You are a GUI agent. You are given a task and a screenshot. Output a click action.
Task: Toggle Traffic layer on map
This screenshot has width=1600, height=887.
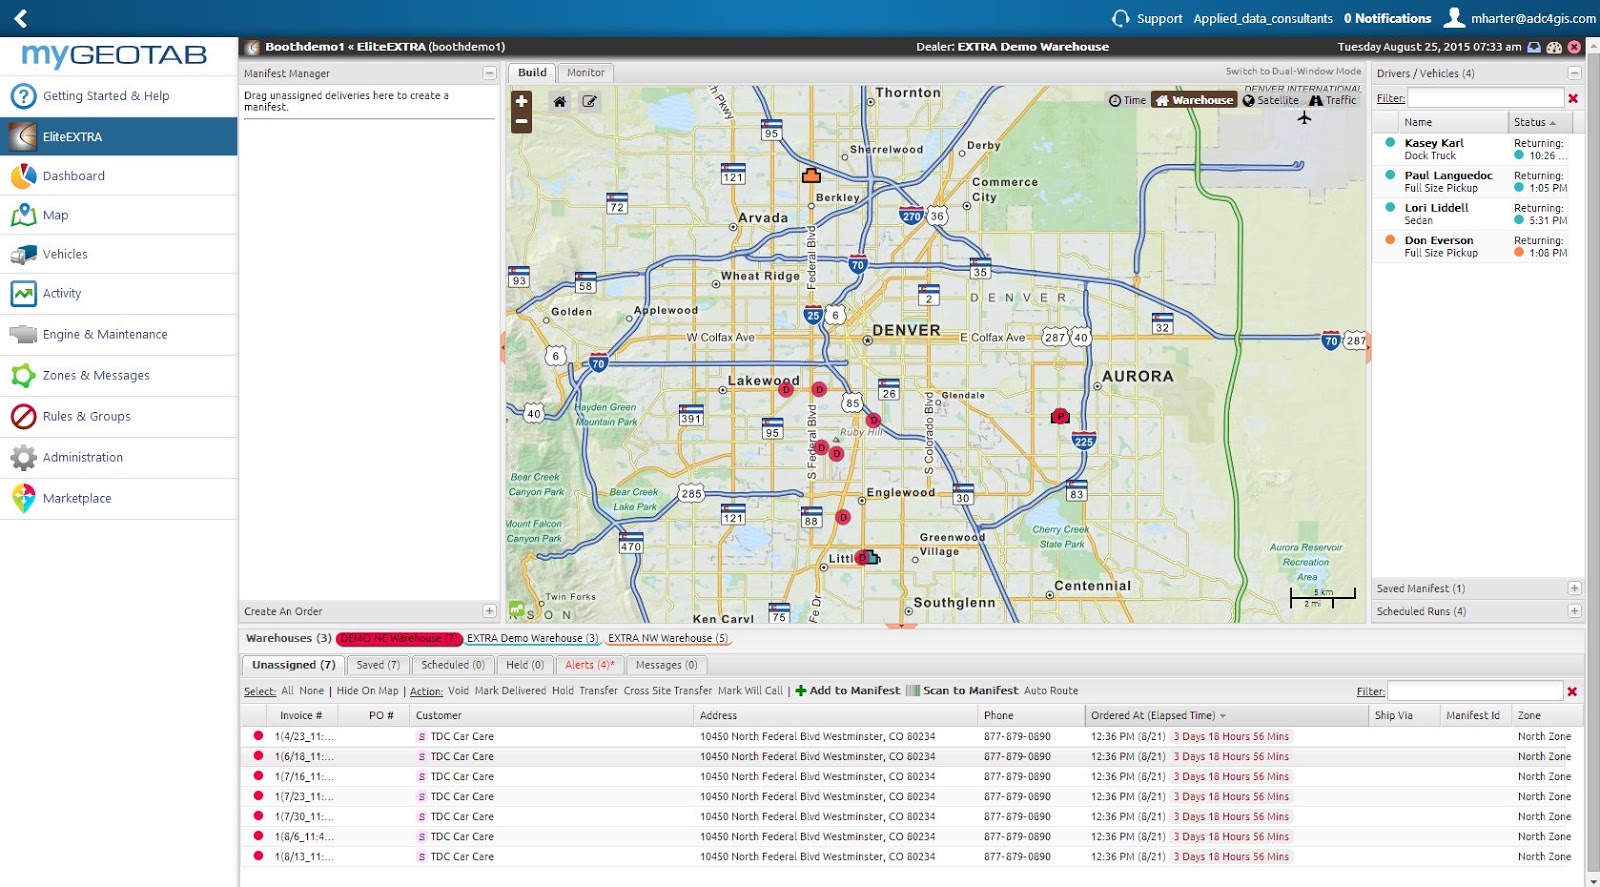click(x=1333, y=100)
